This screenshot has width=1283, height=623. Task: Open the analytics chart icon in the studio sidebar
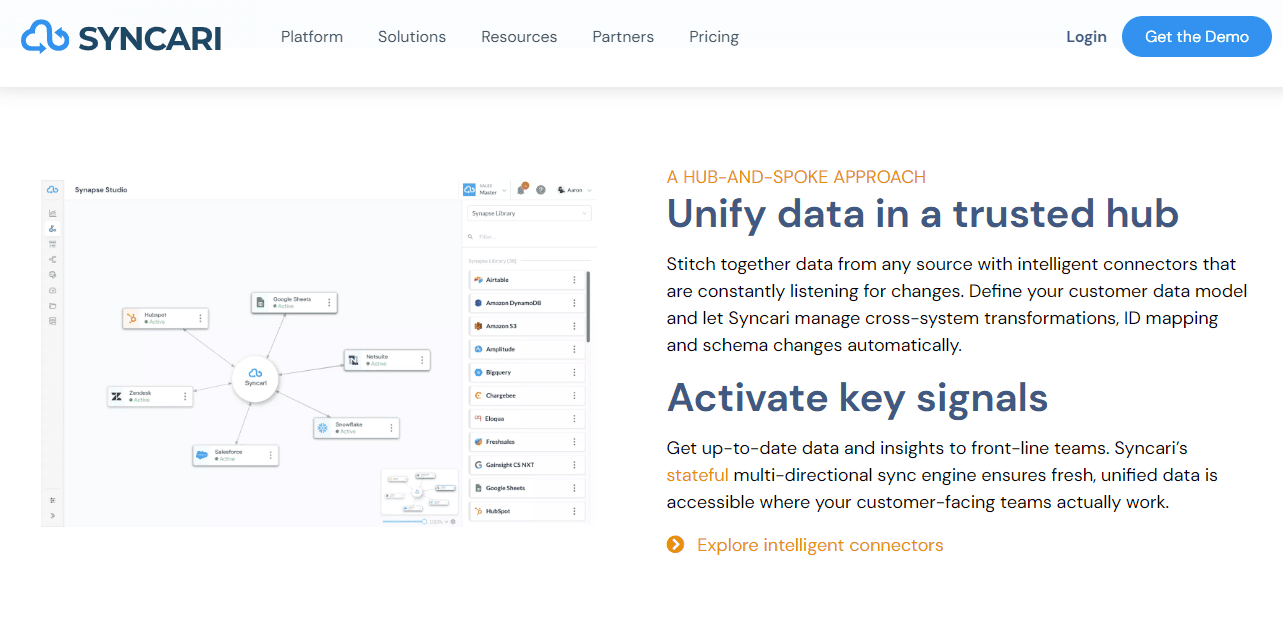tap(53, 213)
